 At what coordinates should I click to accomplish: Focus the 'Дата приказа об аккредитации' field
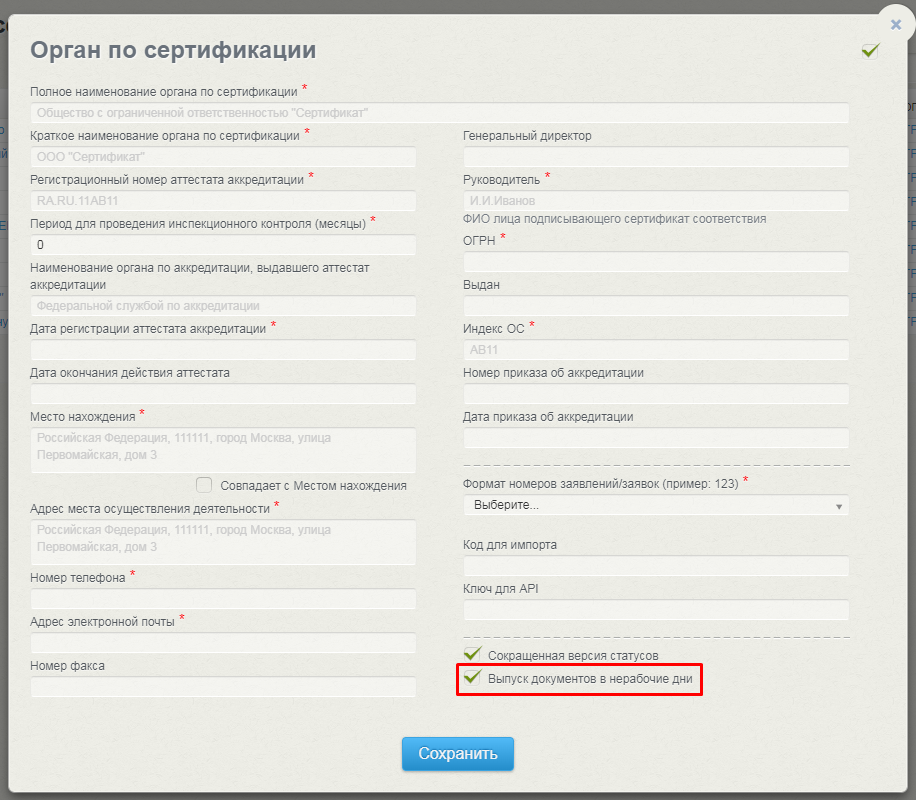click(x=656, y=438)
